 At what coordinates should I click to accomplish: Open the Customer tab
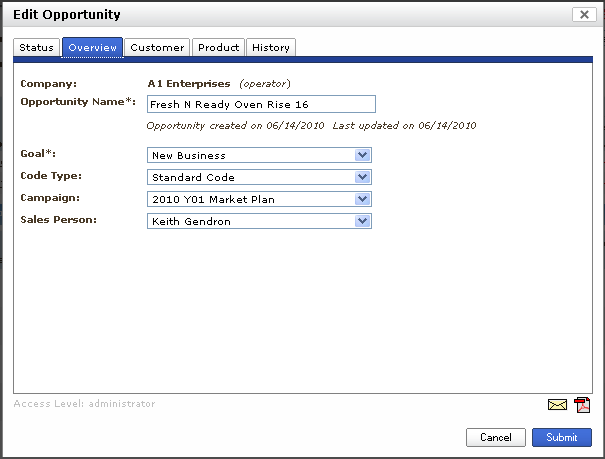(157, 47)
